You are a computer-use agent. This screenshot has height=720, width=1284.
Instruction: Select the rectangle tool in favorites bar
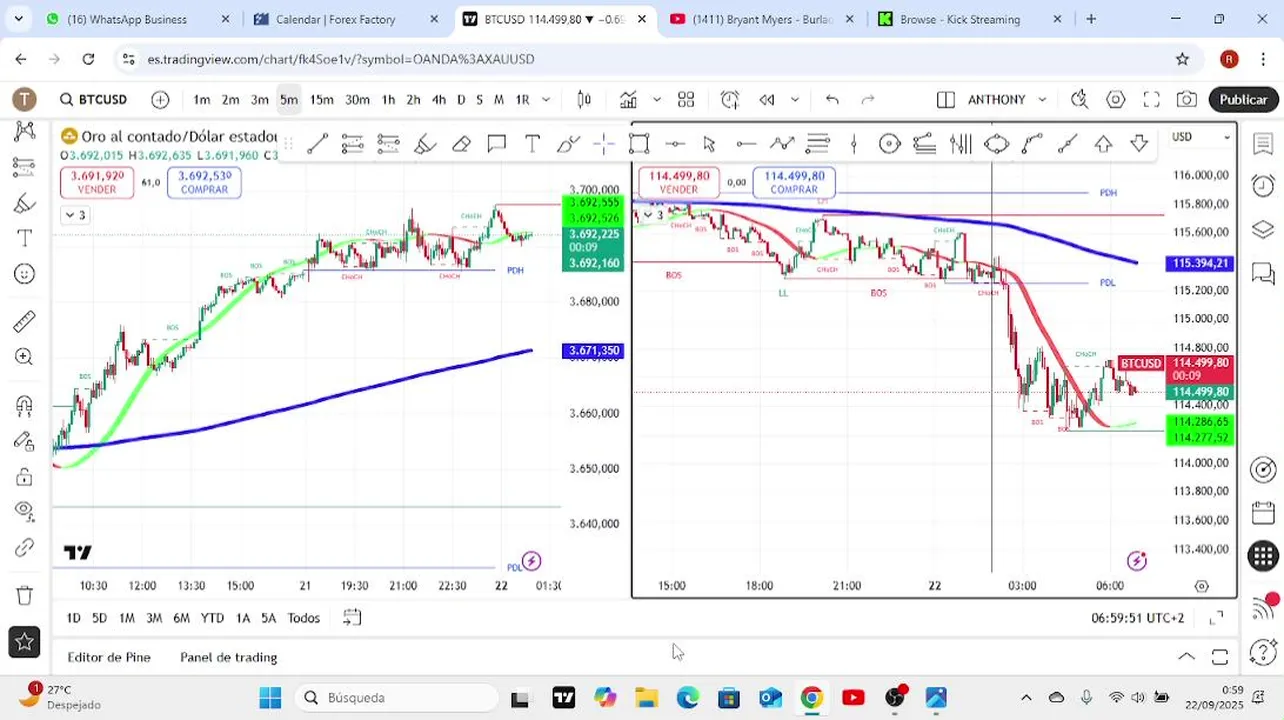pyautogui.click(x=639, y=144)
